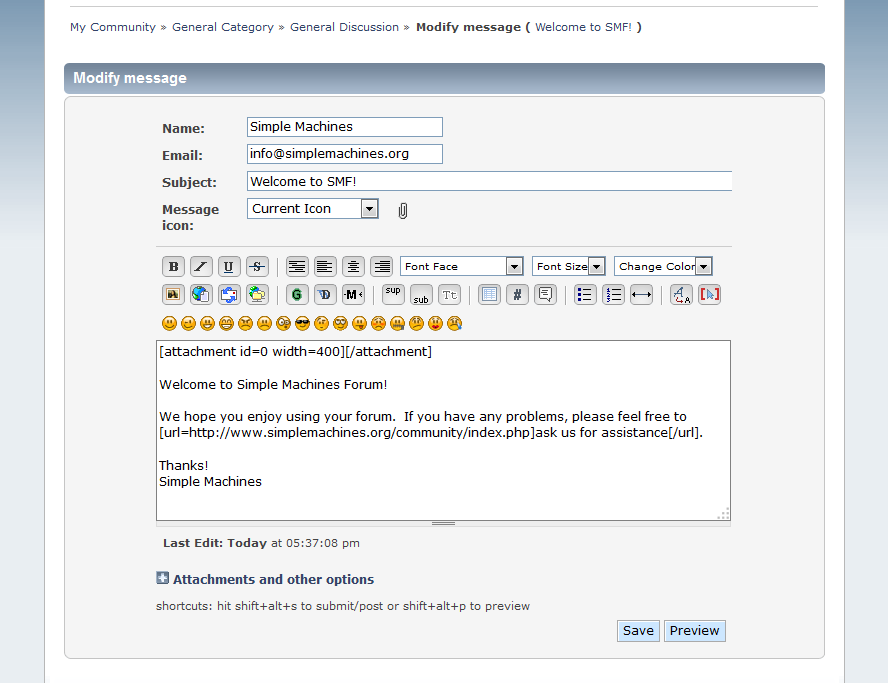The image size is (888, 683).
Task: Insert a table
Action: 489,294
